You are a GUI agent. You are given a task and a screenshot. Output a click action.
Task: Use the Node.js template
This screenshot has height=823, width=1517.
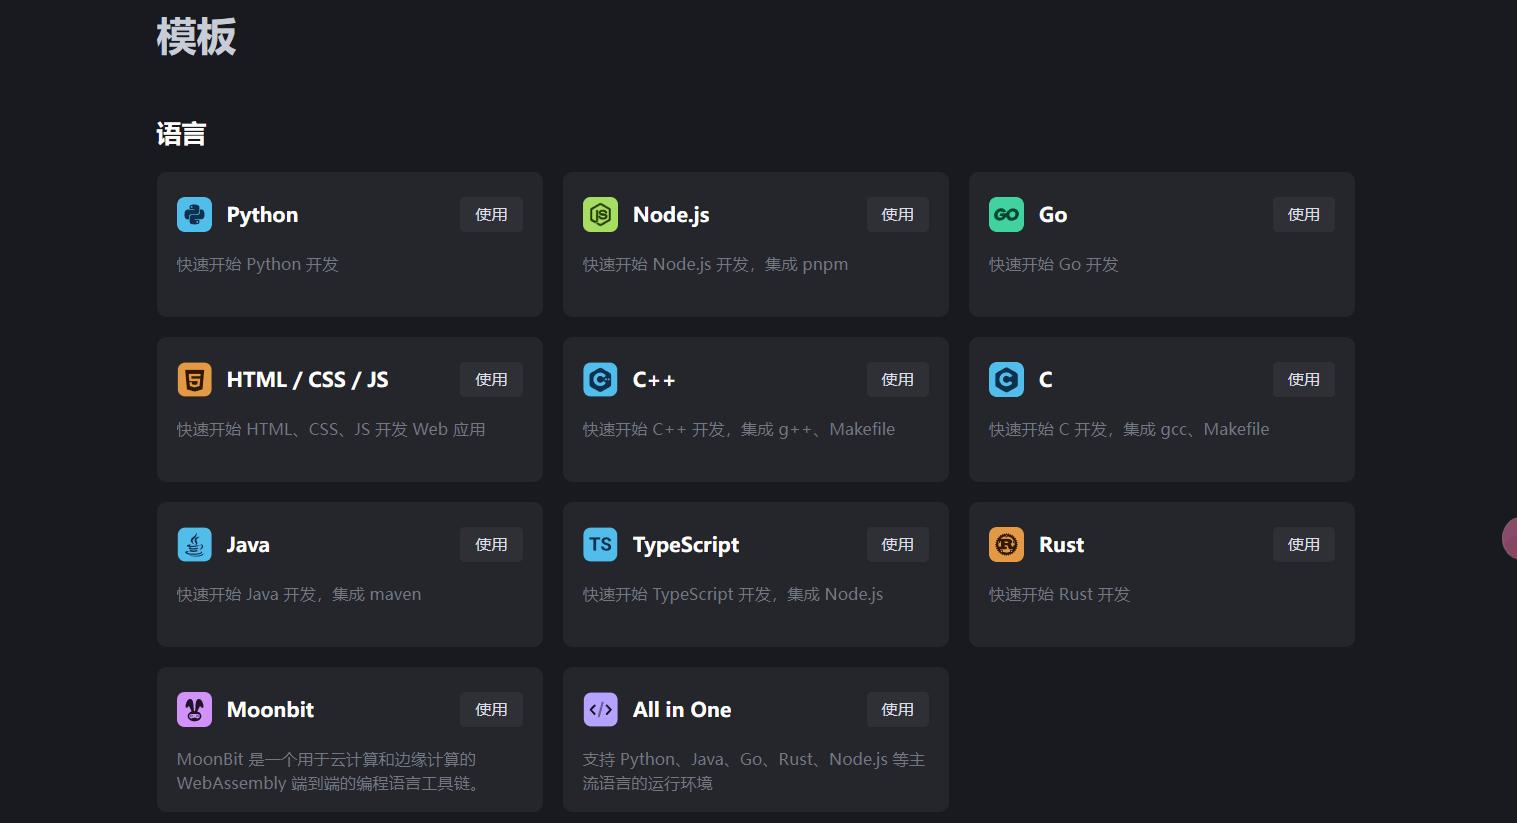coord(897,214)
